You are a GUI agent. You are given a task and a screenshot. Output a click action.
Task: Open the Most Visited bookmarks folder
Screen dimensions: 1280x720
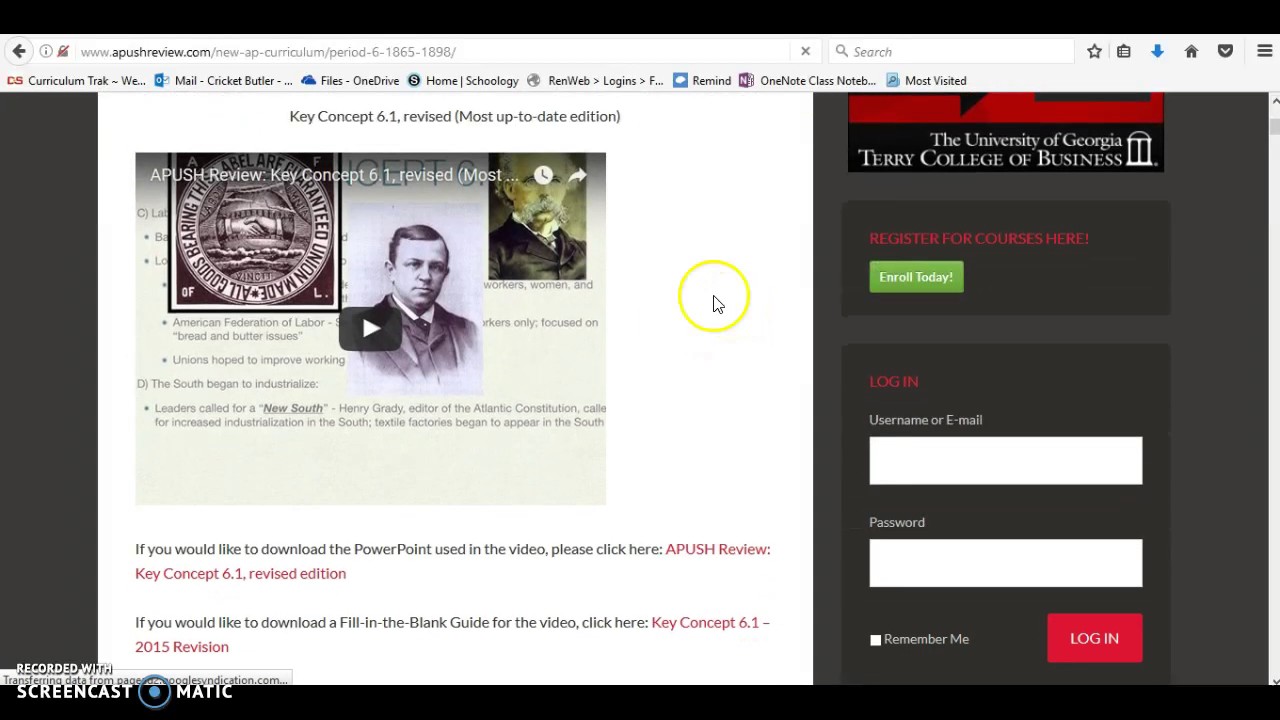[926, 80]
